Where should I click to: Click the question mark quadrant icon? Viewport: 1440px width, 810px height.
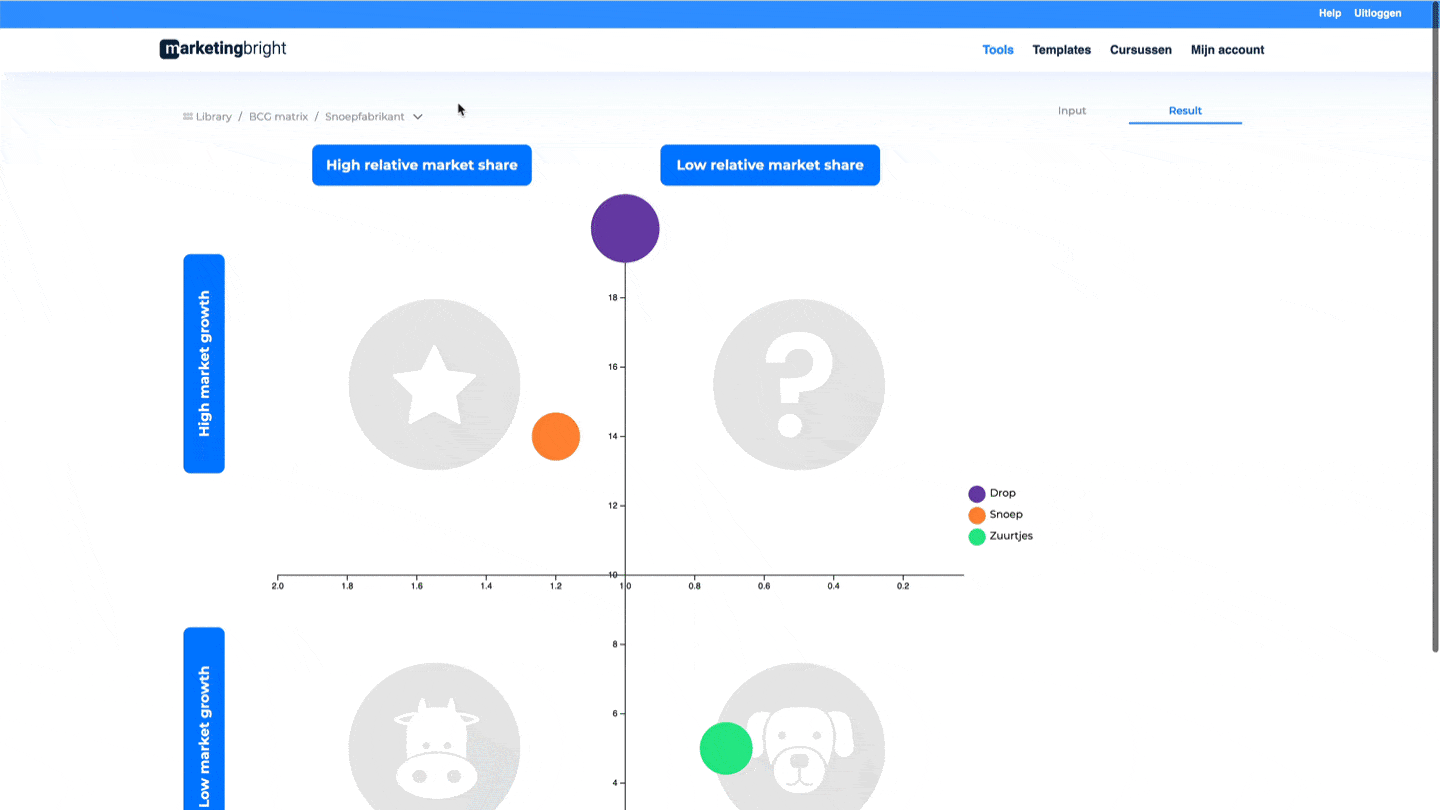pos(798,384)
